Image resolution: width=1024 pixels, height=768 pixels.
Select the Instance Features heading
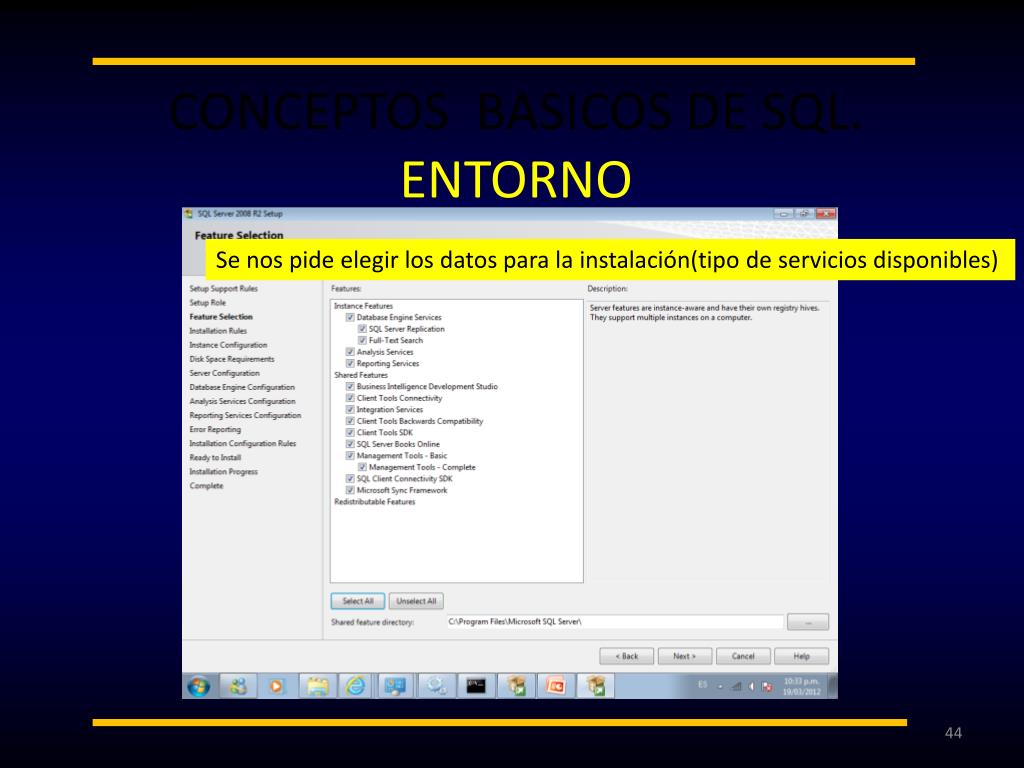(364, 306)
